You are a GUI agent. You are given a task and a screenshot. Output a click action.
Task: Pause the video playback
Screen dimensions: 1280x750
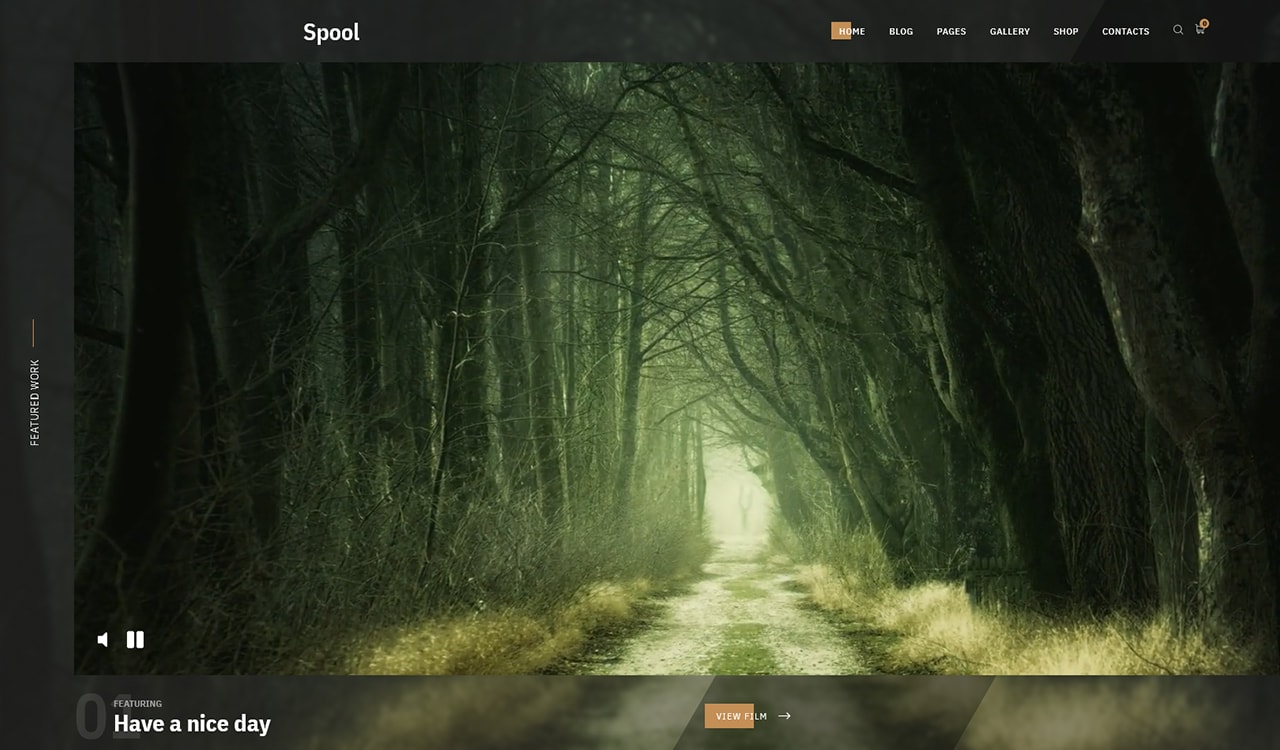(135, 639)
